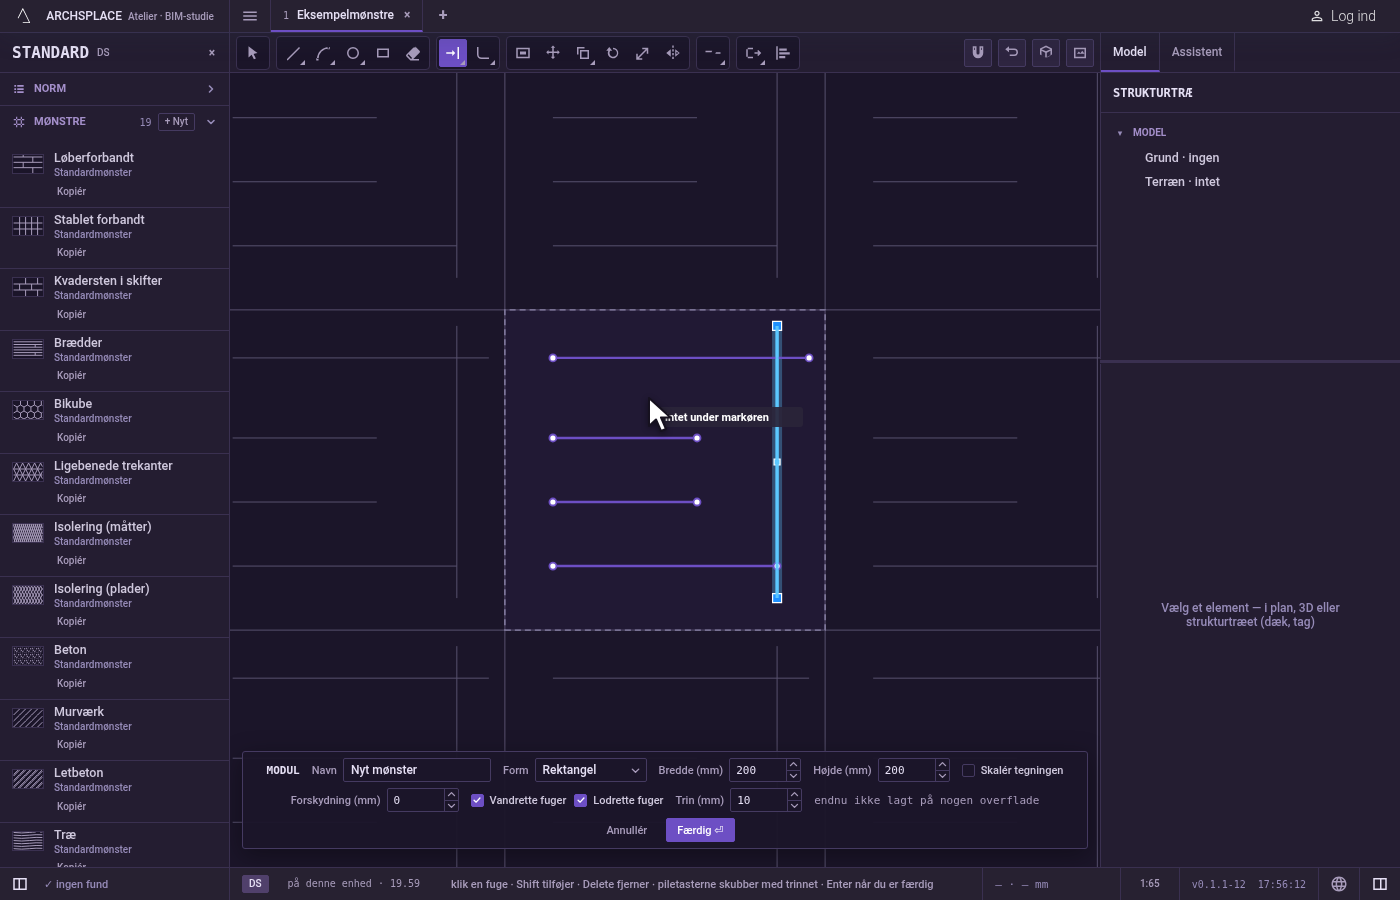
Task: Select the Bikube pattern thumbnail
Action: pos(28,410)
